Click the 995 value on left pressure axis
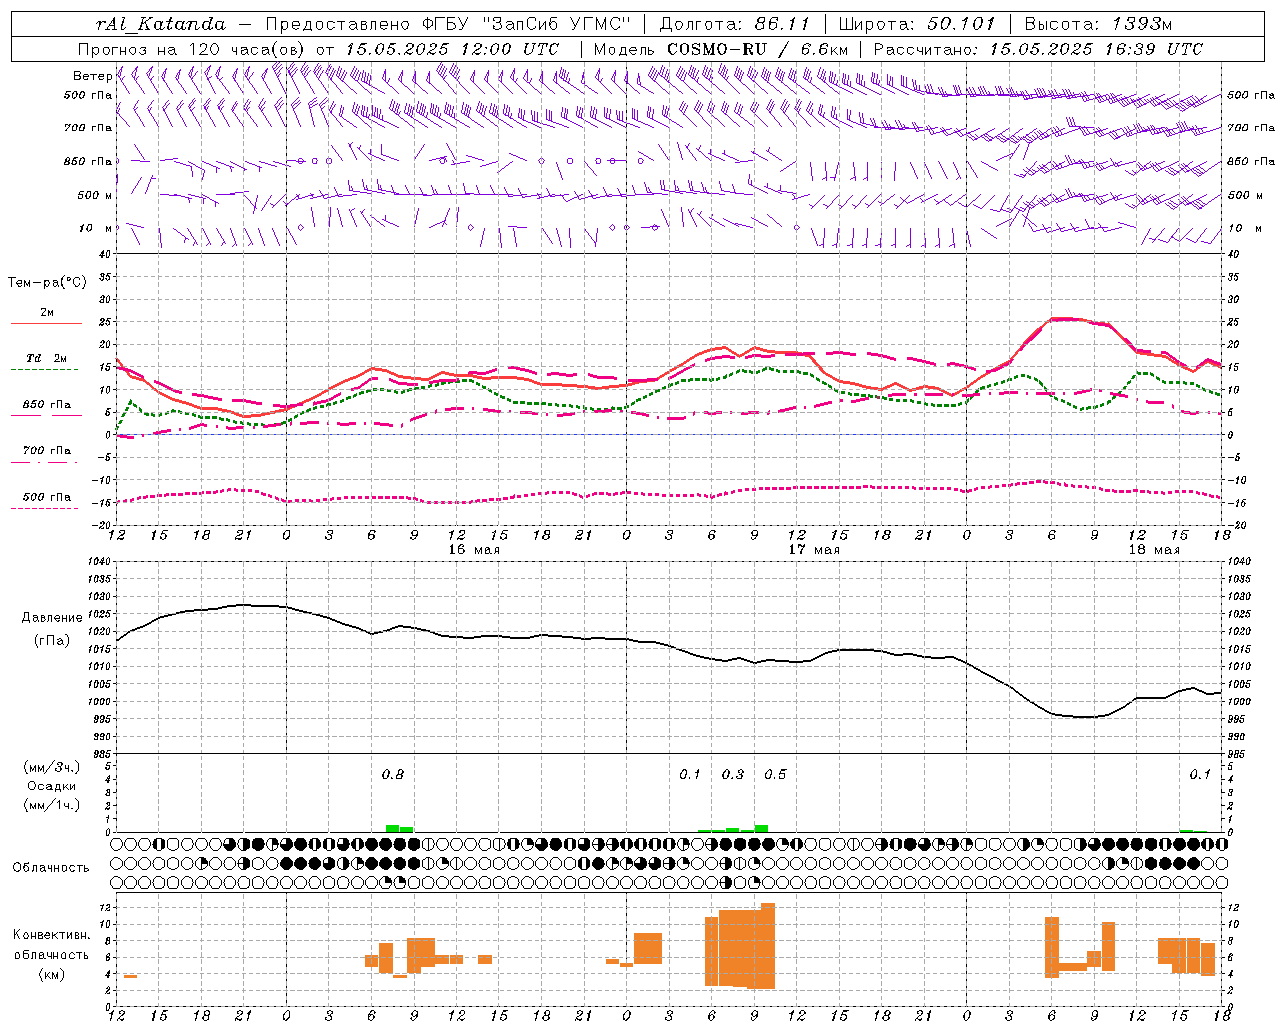The image size is (1280, 1024). pyautogui.click(x=101, y=720)
